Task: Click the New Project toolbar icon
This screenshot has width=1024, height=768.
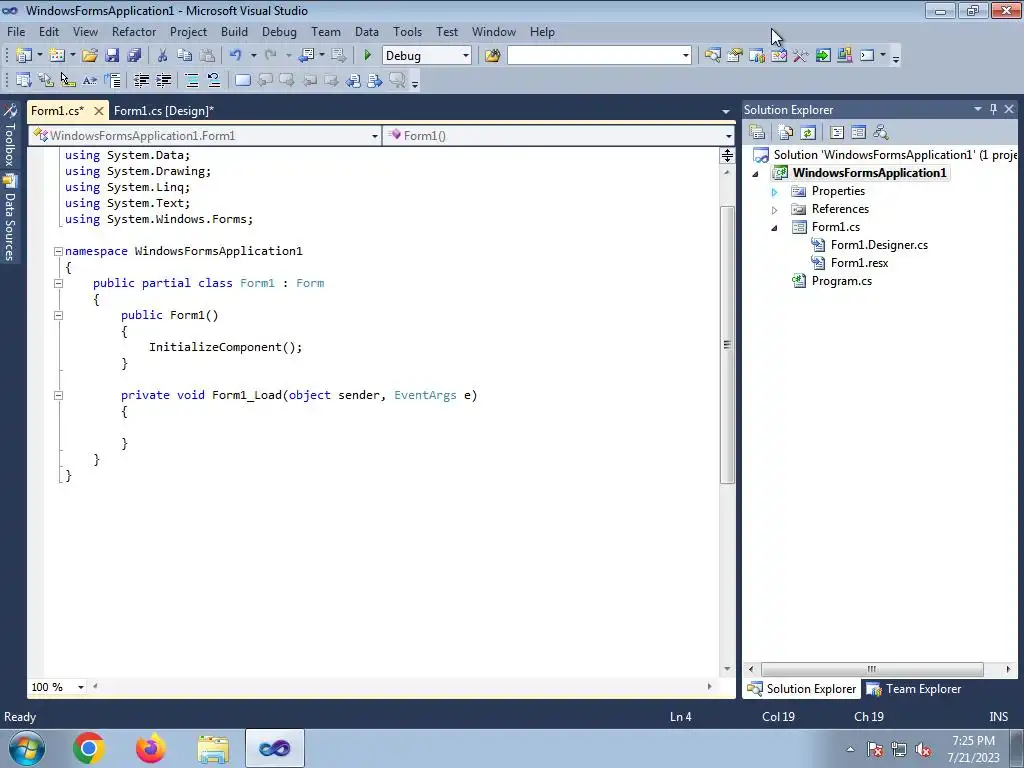Action: 24,56
